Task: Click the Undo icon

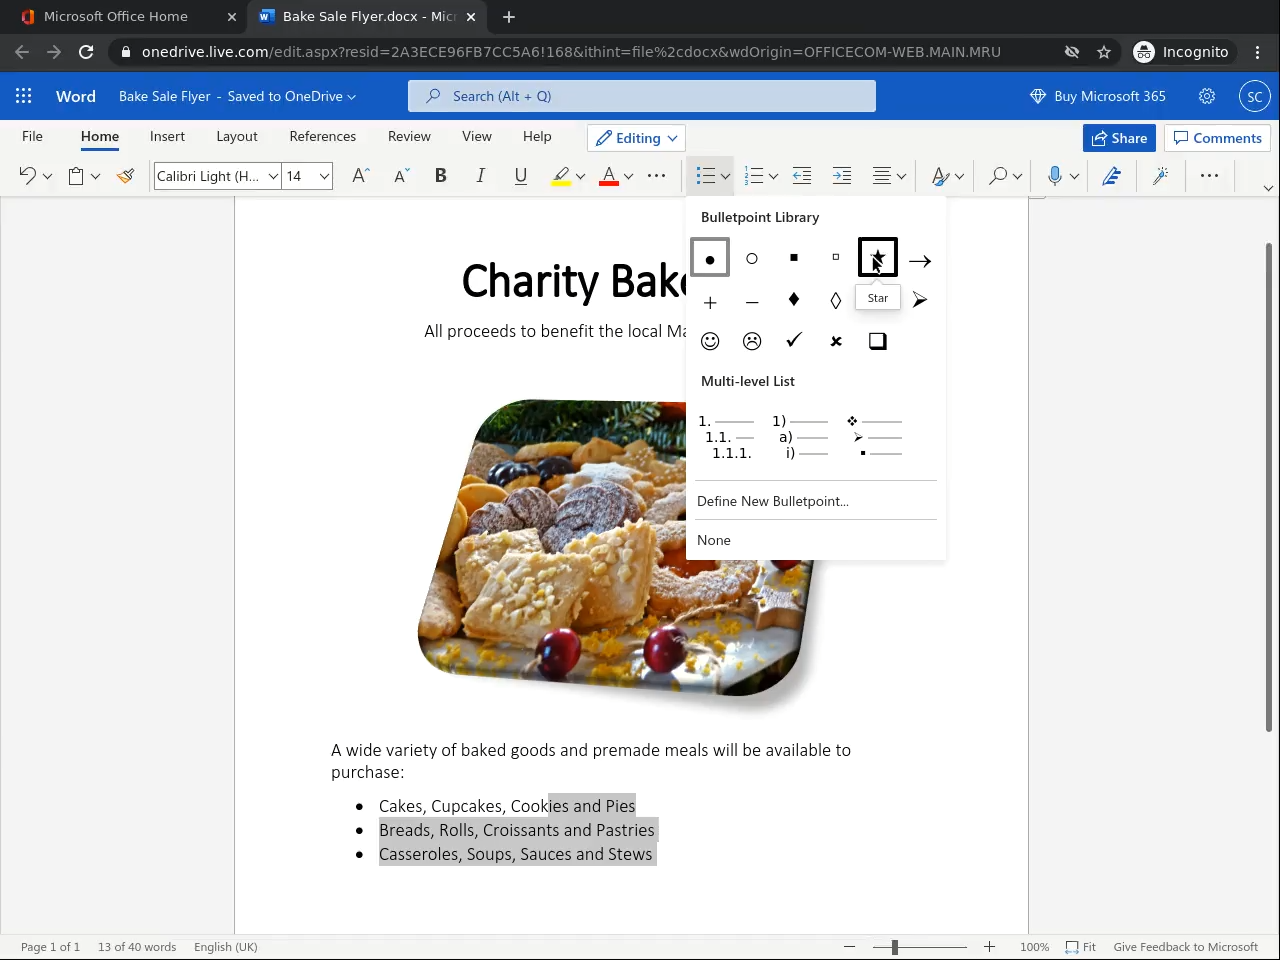Action: (27, 176)
